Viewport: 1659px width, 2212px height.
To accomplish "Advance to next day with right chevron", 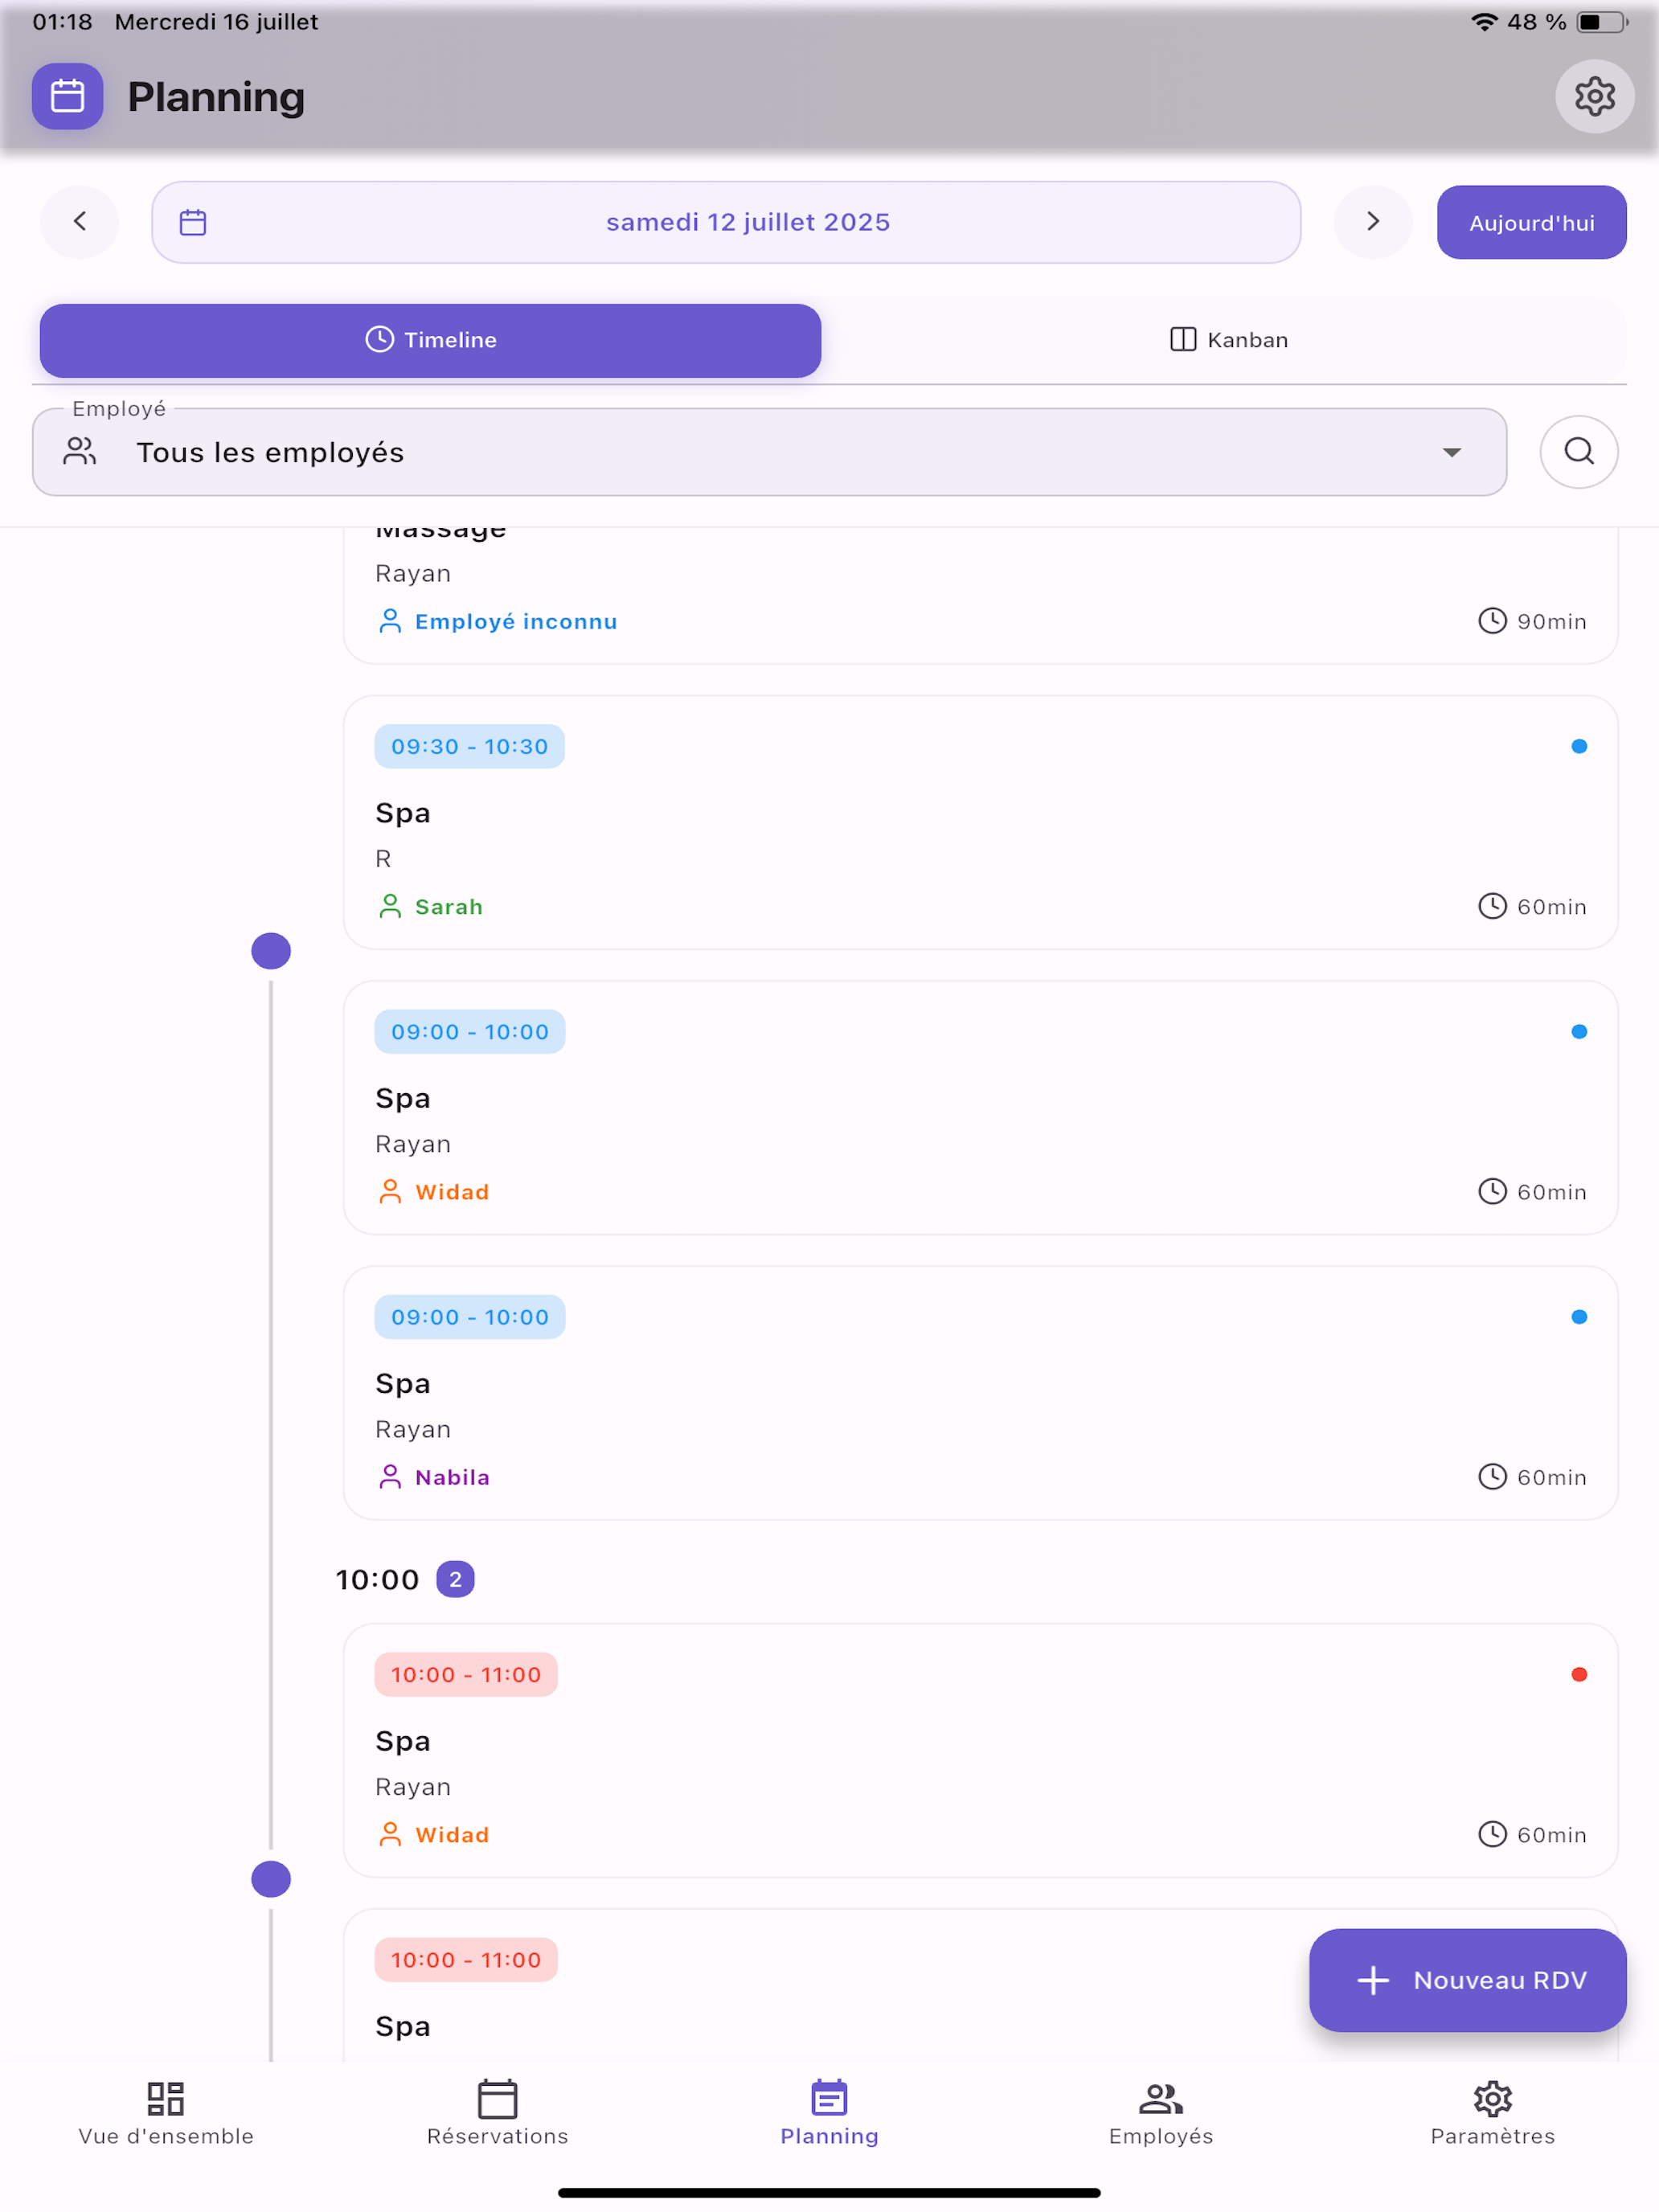I will [x=1373, y=222].
